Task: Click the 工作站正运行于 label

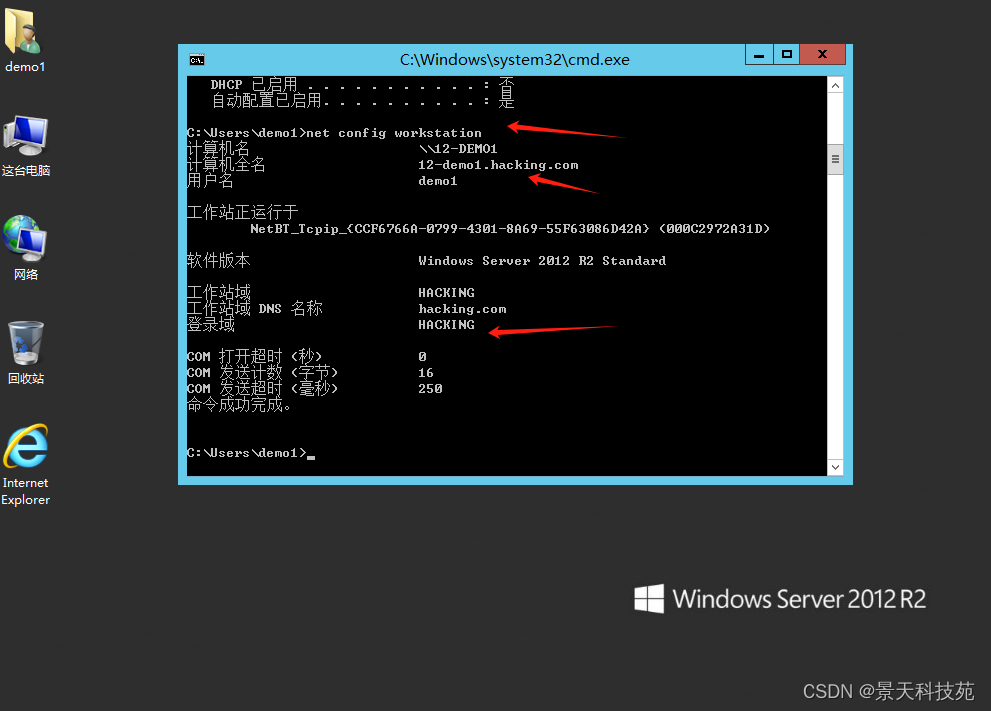Action: coord(242,212)
